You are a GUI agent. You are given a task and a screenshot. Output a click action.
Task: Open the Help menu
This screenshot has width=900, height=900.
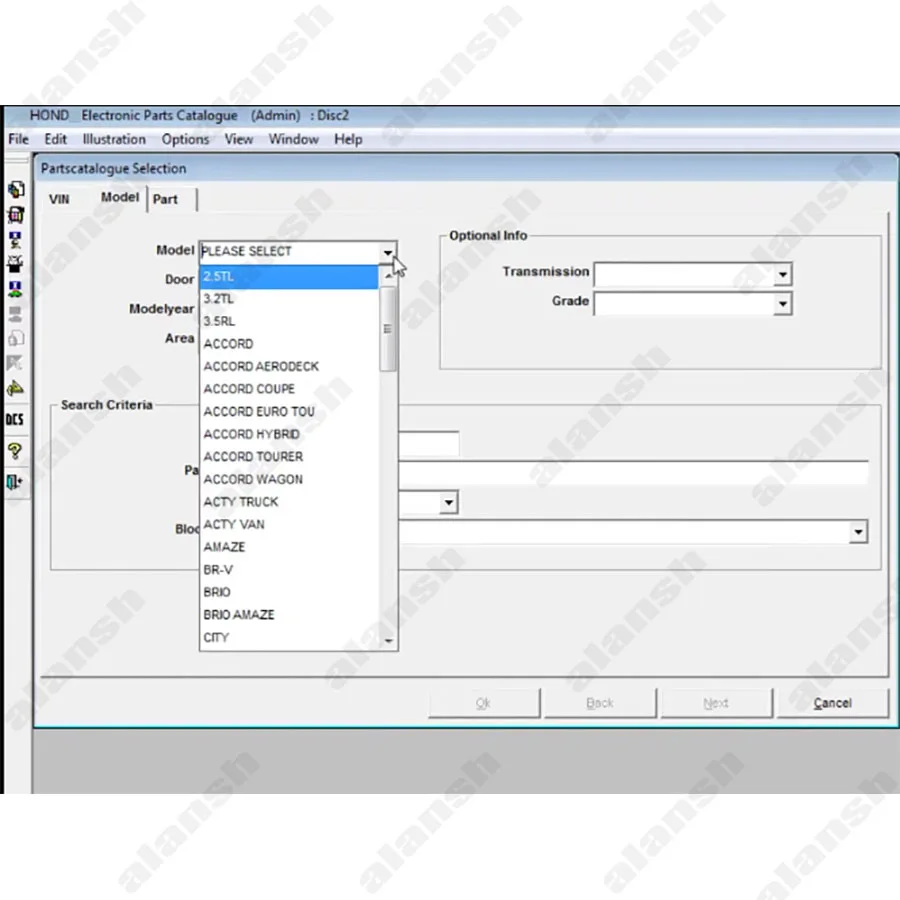[348, 139]
